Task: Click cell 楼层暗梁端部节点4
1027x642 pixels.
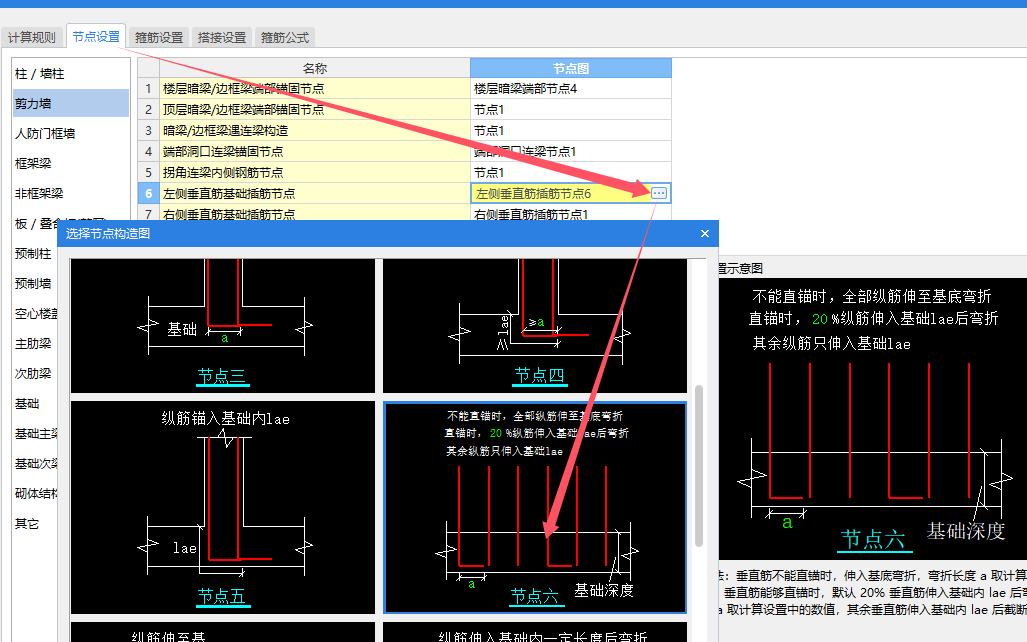Action: tap(570, 88)
